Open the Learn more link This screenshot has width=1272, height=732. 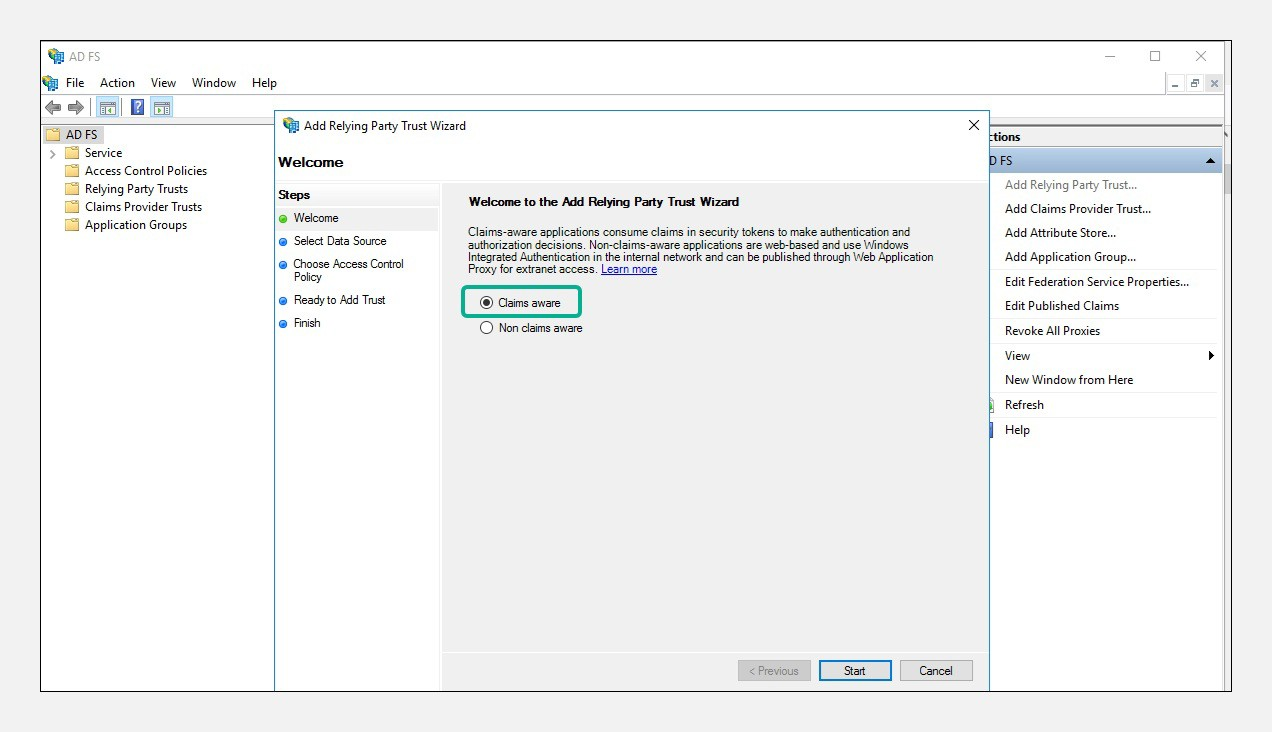(629, 270)
